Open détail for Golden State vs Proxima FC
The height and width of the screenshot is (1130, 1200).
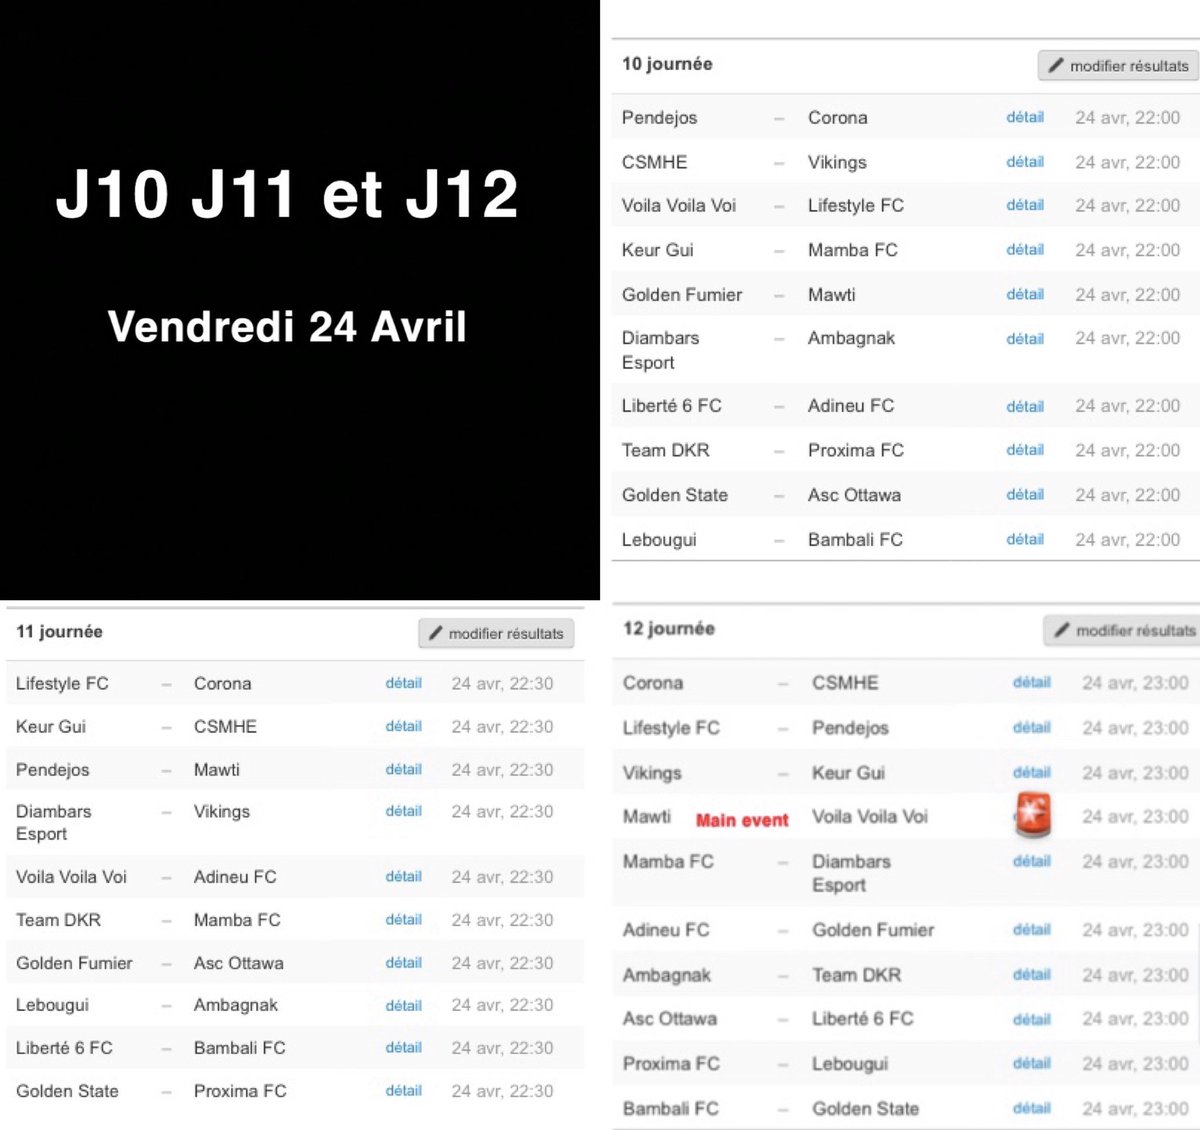(x=404, y=1090)
